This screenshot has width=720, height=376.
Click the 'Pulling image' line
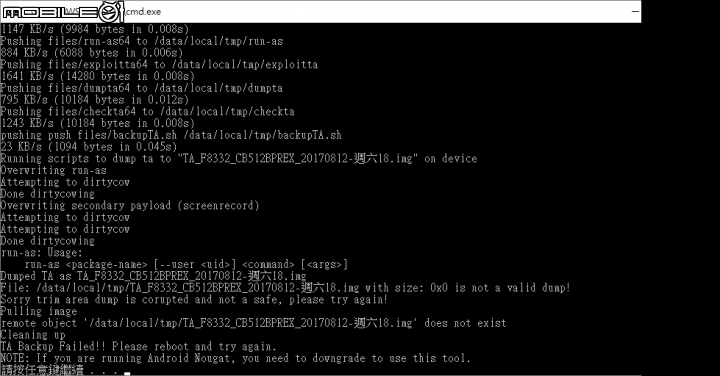(39, 311)
